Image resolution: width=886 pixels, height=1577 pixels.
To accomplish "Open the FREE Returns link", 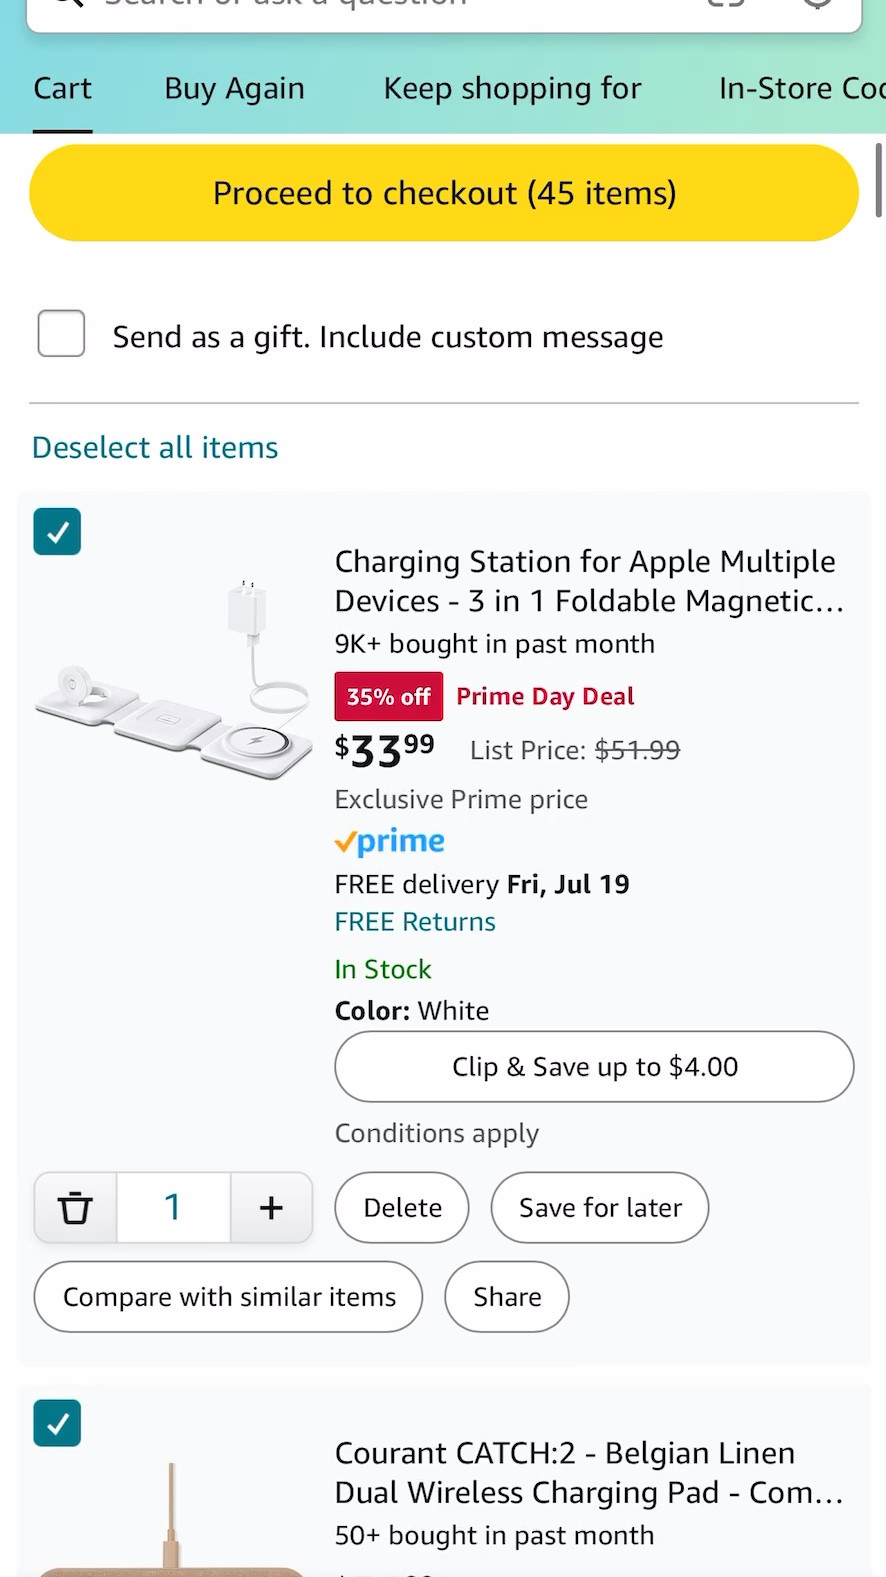I will [x=414, y=921].
